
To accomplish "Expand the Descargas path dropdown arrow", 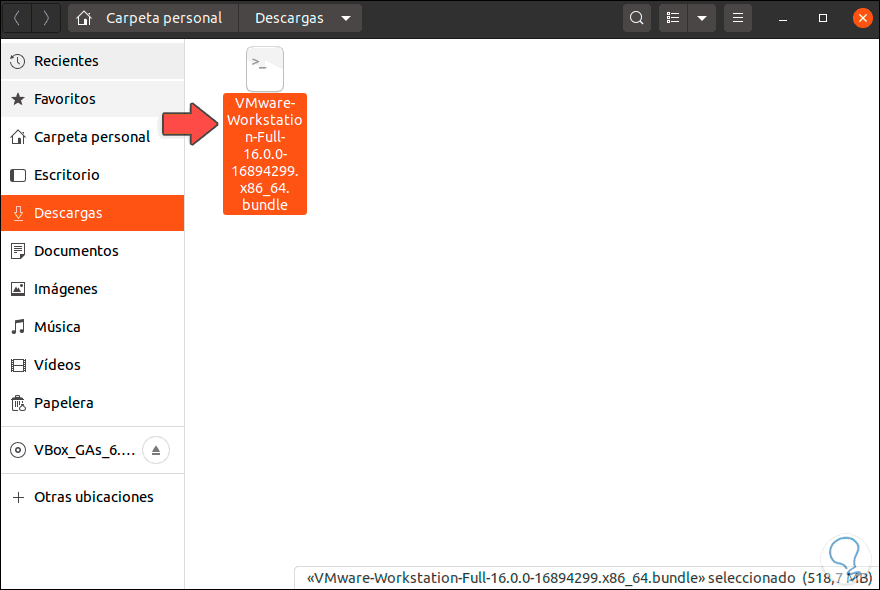I will (x=346, y=19).
